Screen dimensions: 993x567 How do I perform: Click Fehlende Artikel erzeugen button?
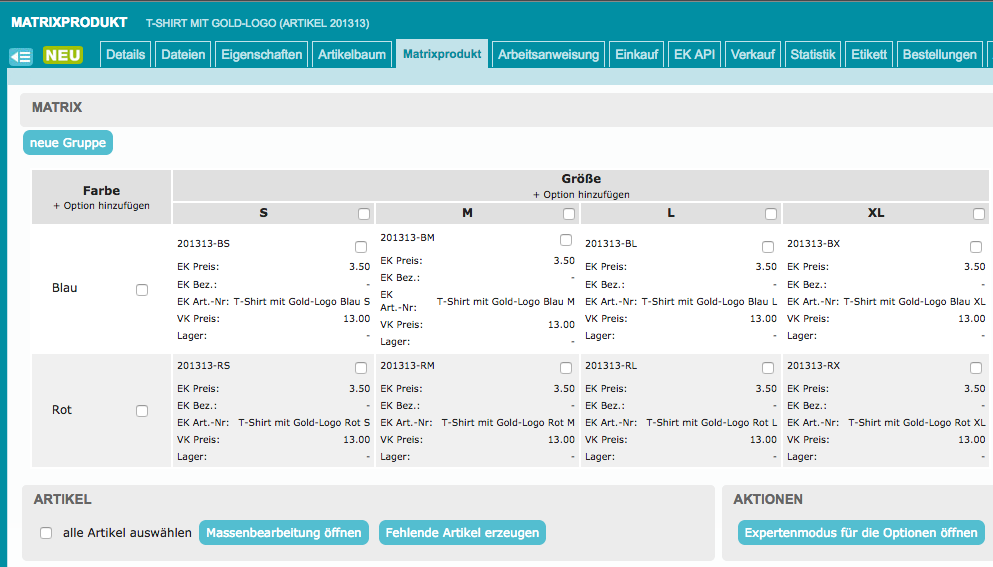click(462, 533)
